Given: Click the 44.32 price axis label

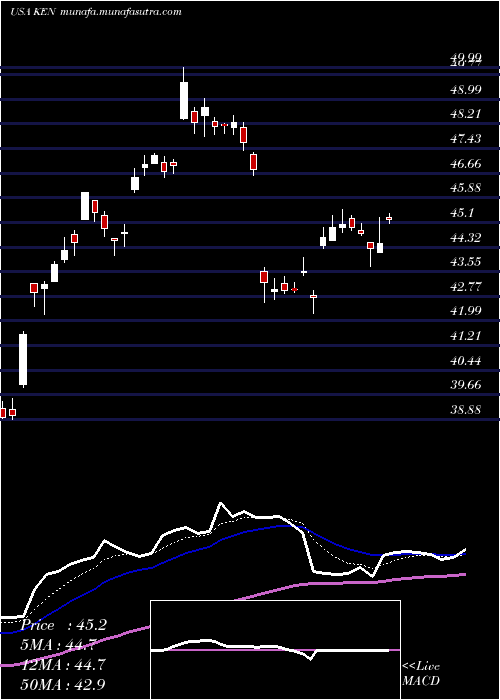Looking at the screenshot, I should pyautogui.click(x=467, y=238).
